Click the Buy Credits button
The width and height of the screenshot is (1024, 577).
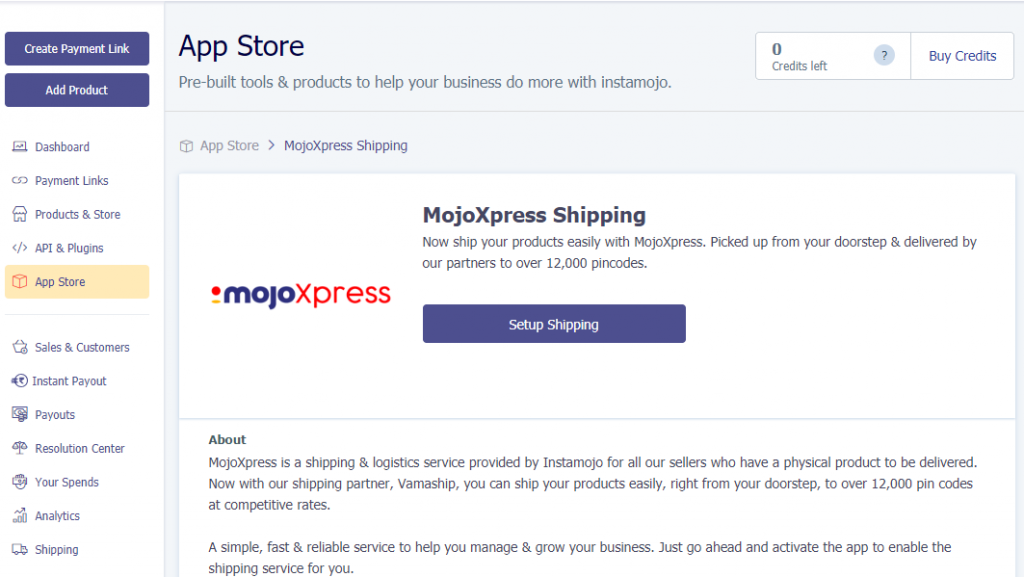(x=962, y=56)
